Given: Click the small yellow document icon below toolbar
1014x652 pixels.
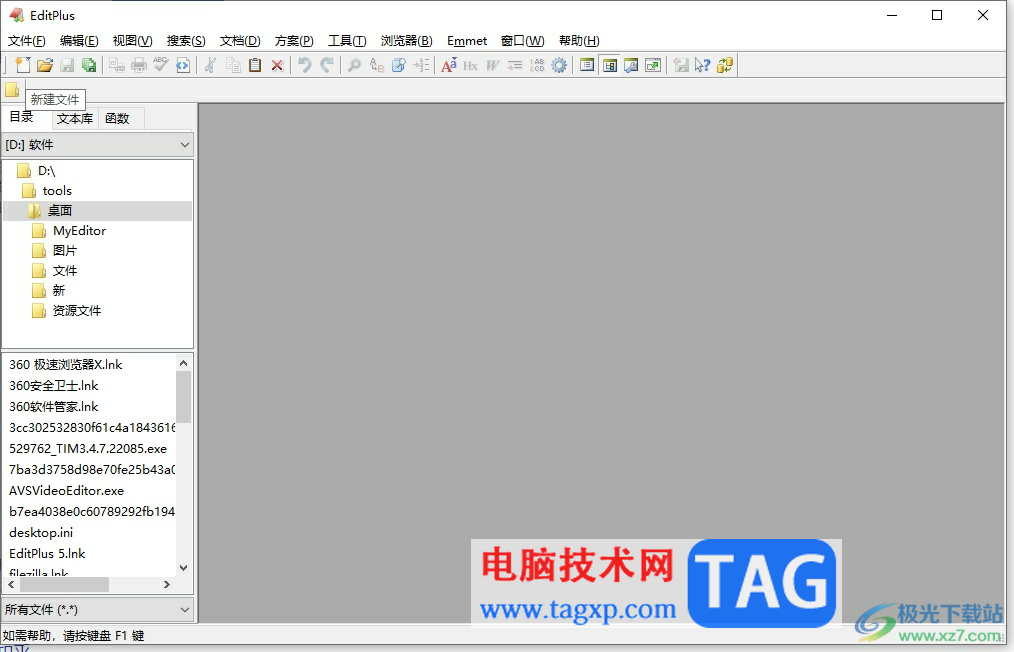Looking at the screenshot, I should point(12,89).
